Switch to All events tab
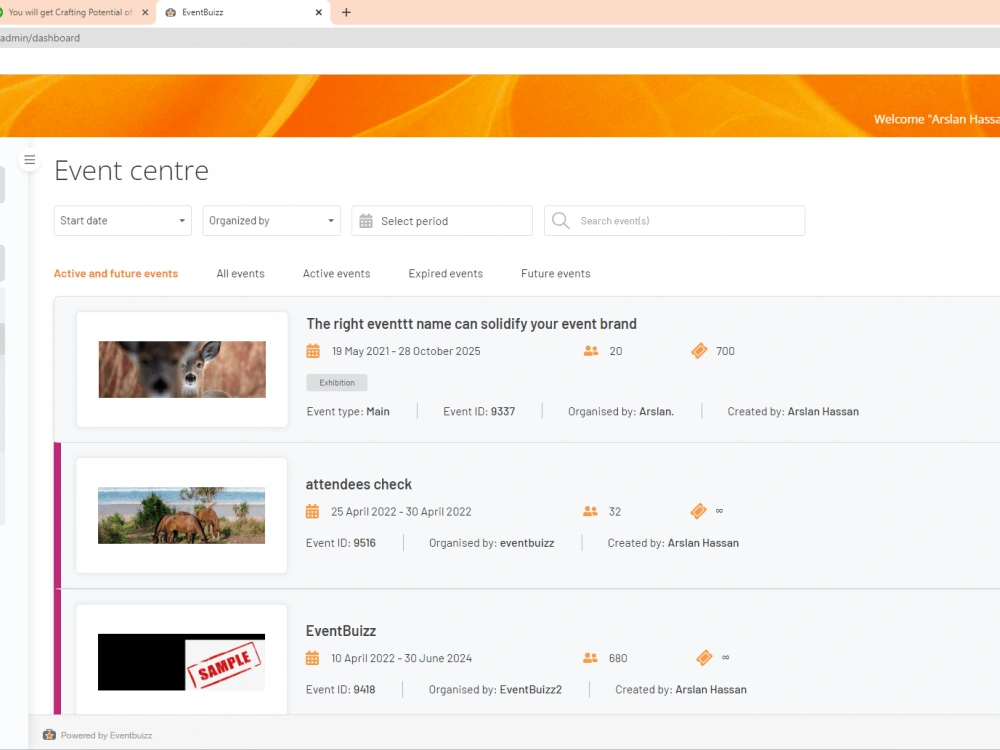This screenshot has height=750, width=1000. (x=240, y=274)
